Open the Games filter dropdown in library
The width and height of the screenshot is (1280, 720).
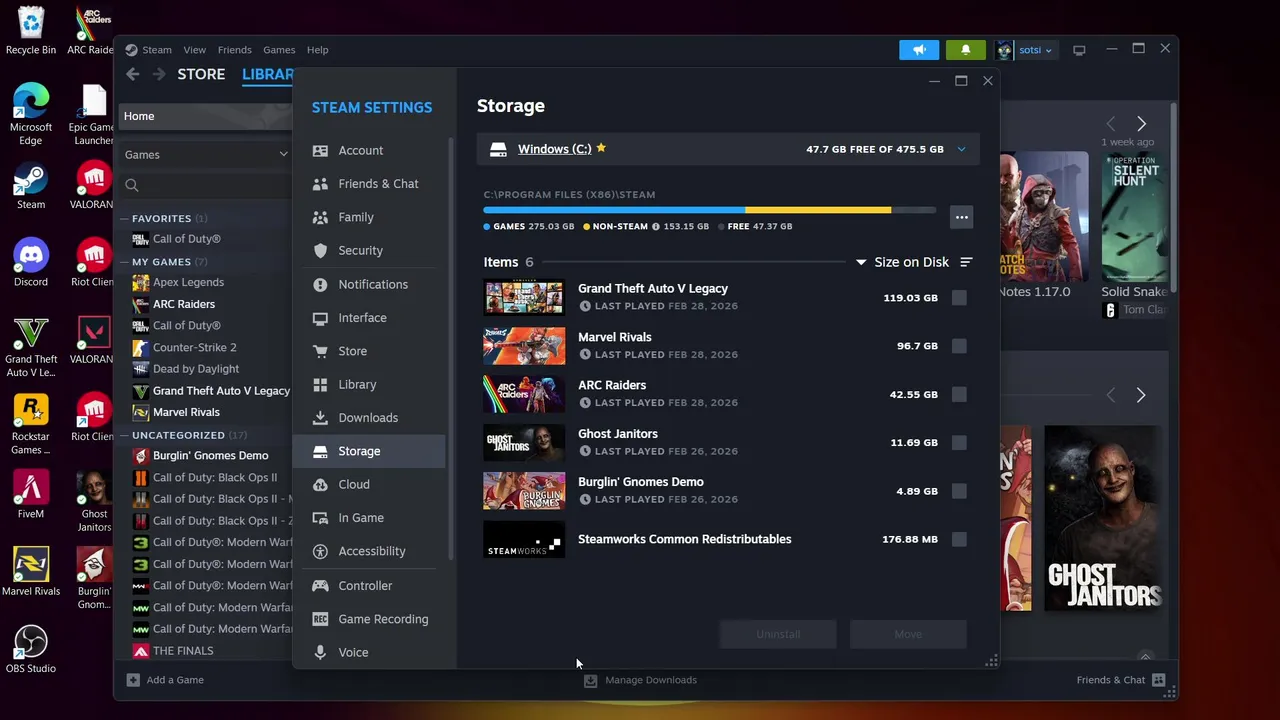click(x=205, y=155)
